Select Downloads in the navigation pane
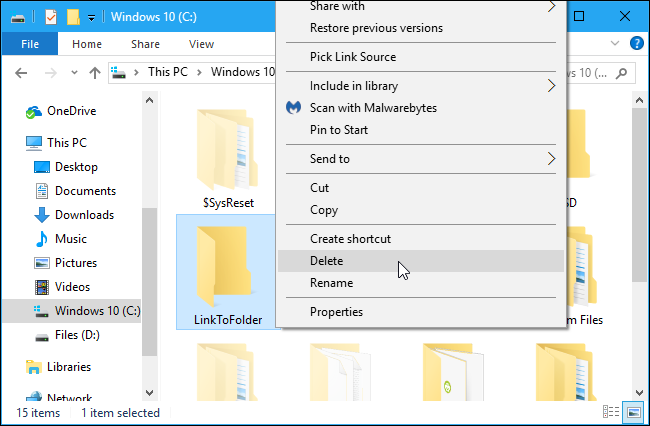Image resolution: width=650 pixels, height=426 pixels. (x=84, y=215)
